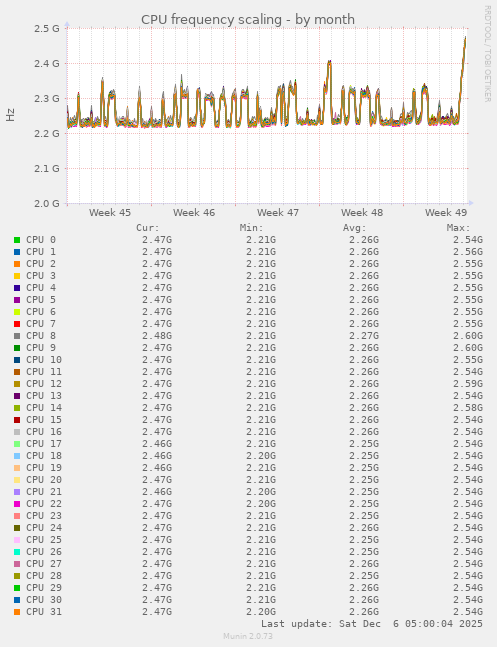Click the '2.2 G' y-axis label

pos(47,134)
